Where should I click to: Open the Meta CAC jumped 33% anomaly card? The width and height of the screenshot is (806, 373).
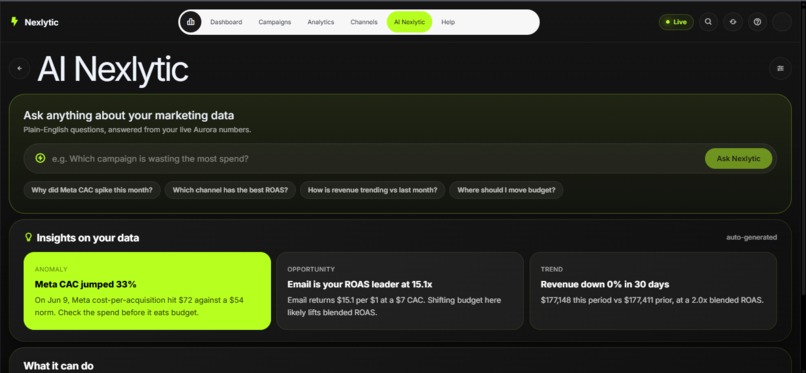coord(147,291)
